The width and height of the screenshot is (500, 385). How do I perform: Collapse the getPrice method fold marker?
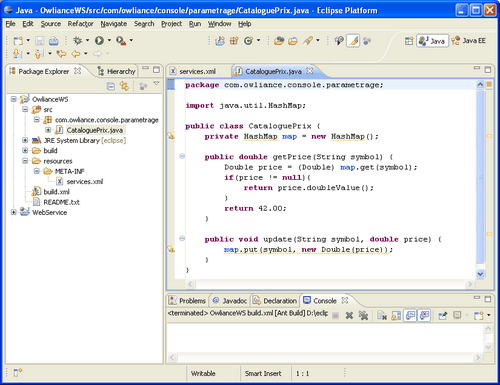(182, 156)
